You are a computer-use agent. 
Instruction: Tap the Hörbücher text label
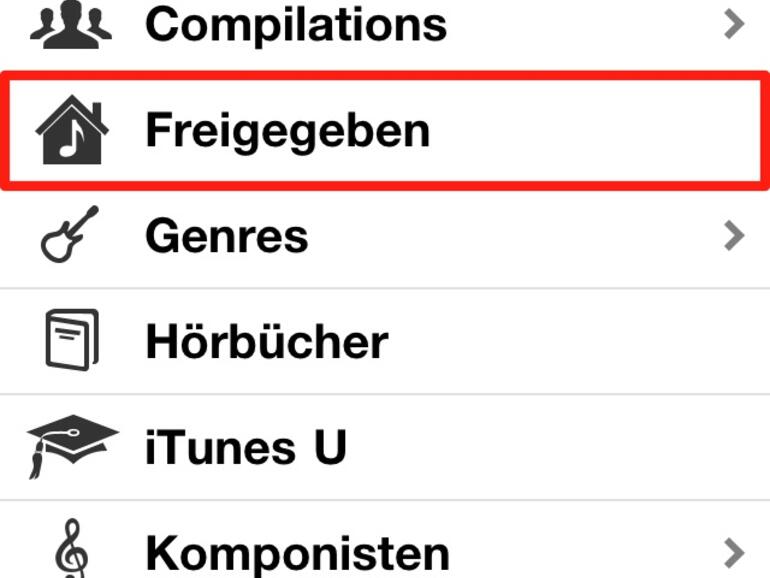[267, 342]
